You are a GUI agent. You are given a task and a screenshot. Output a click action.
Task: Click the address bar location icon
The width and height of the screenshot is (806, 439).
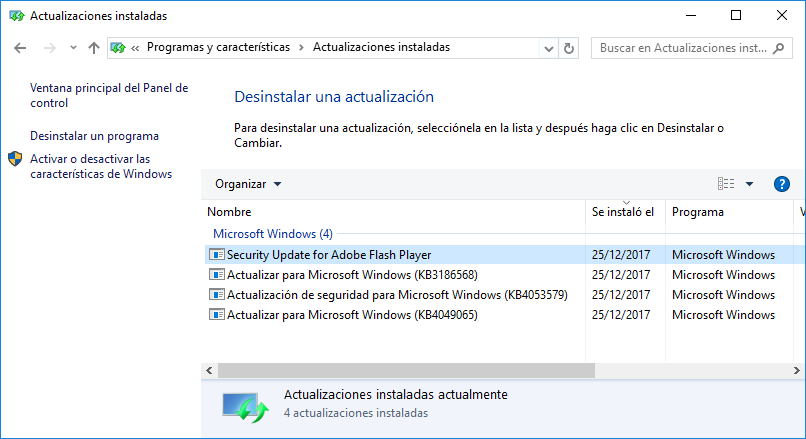click(118, 48)
